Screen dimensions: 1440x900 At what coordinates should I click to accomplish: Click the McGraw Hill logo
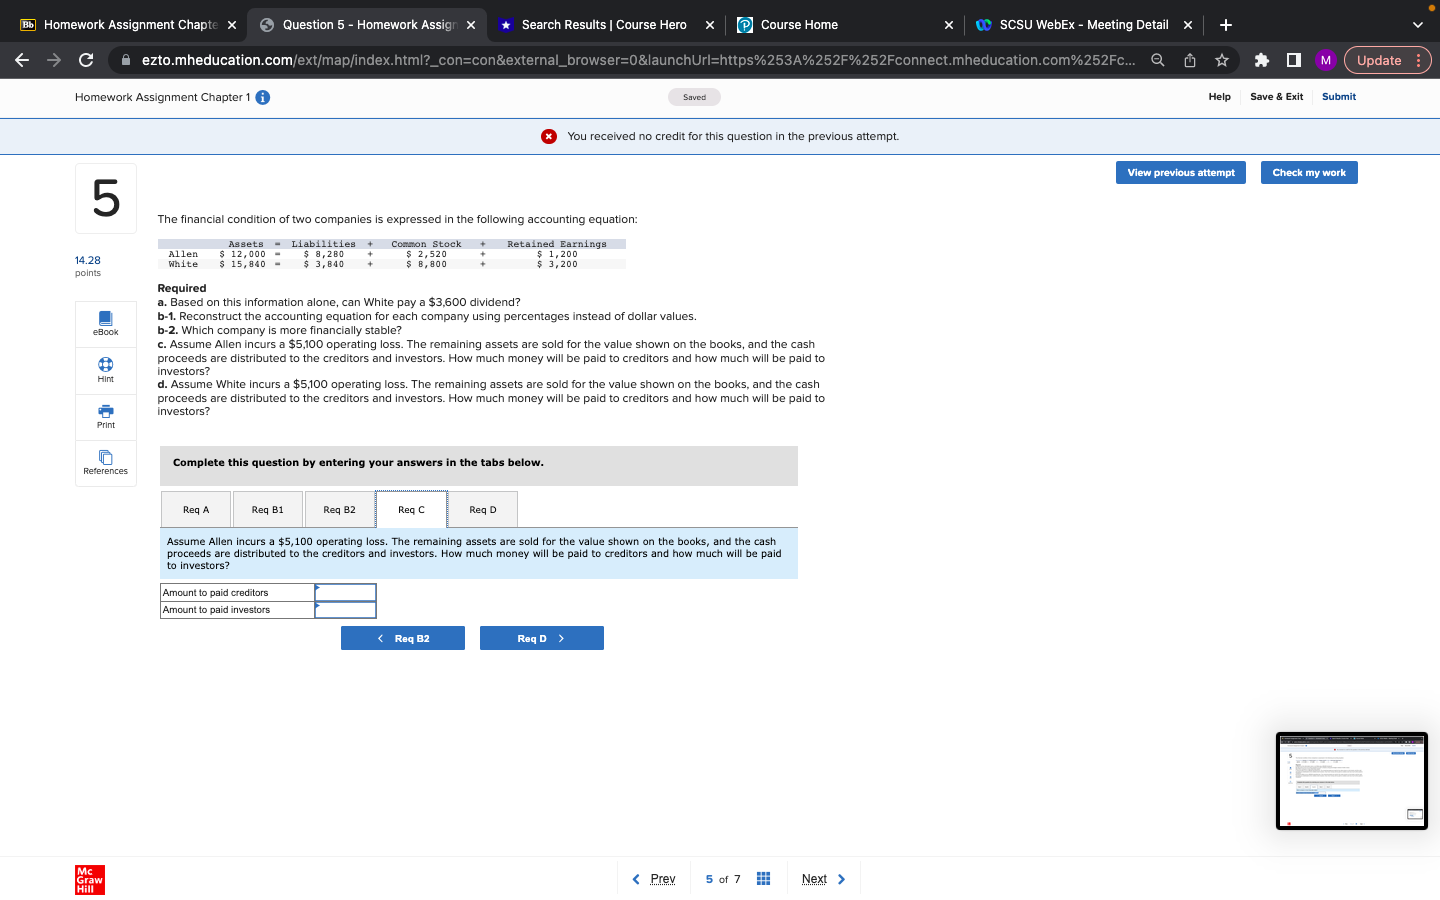point(90,880)
